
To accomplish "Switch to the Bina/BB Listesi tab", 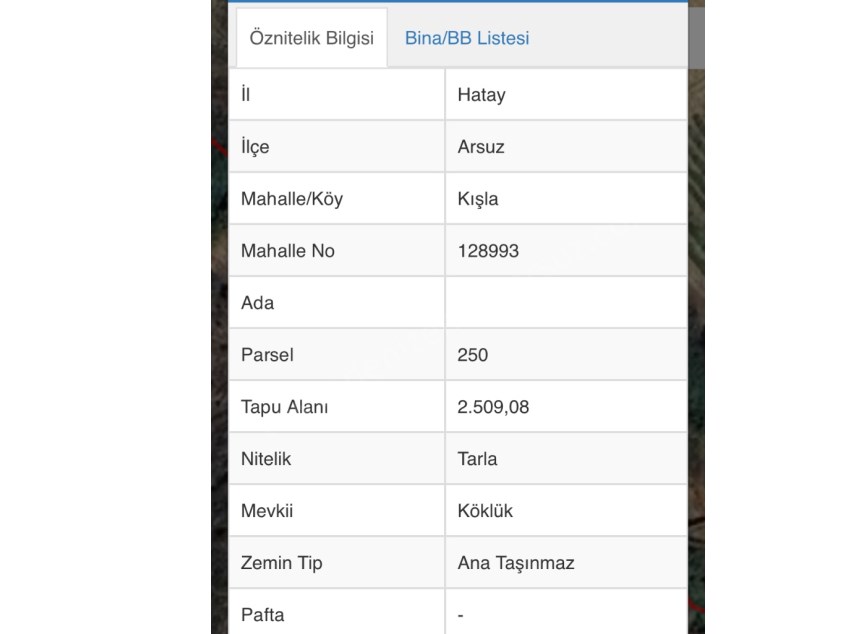I will 465,38.
